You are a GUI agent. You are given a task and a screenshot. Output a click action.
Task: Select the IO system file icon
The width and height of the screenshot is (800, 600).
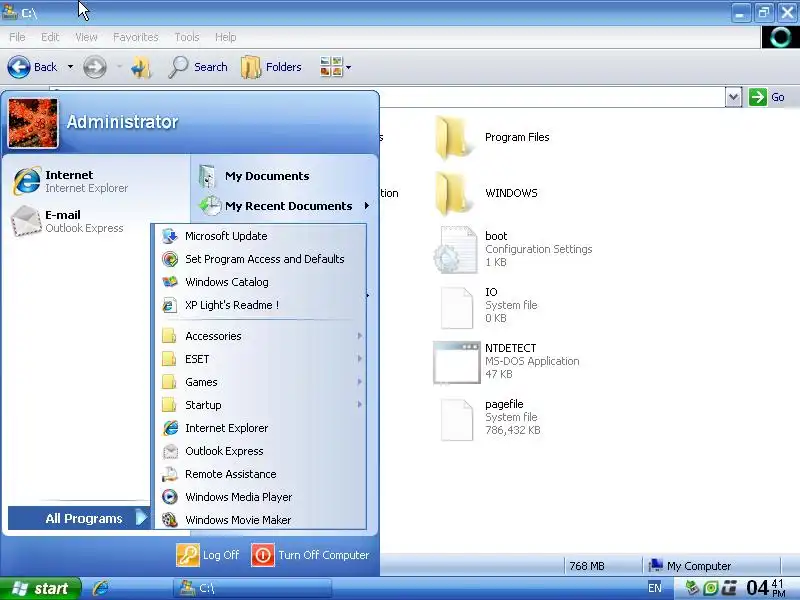[x=457, y=307]
